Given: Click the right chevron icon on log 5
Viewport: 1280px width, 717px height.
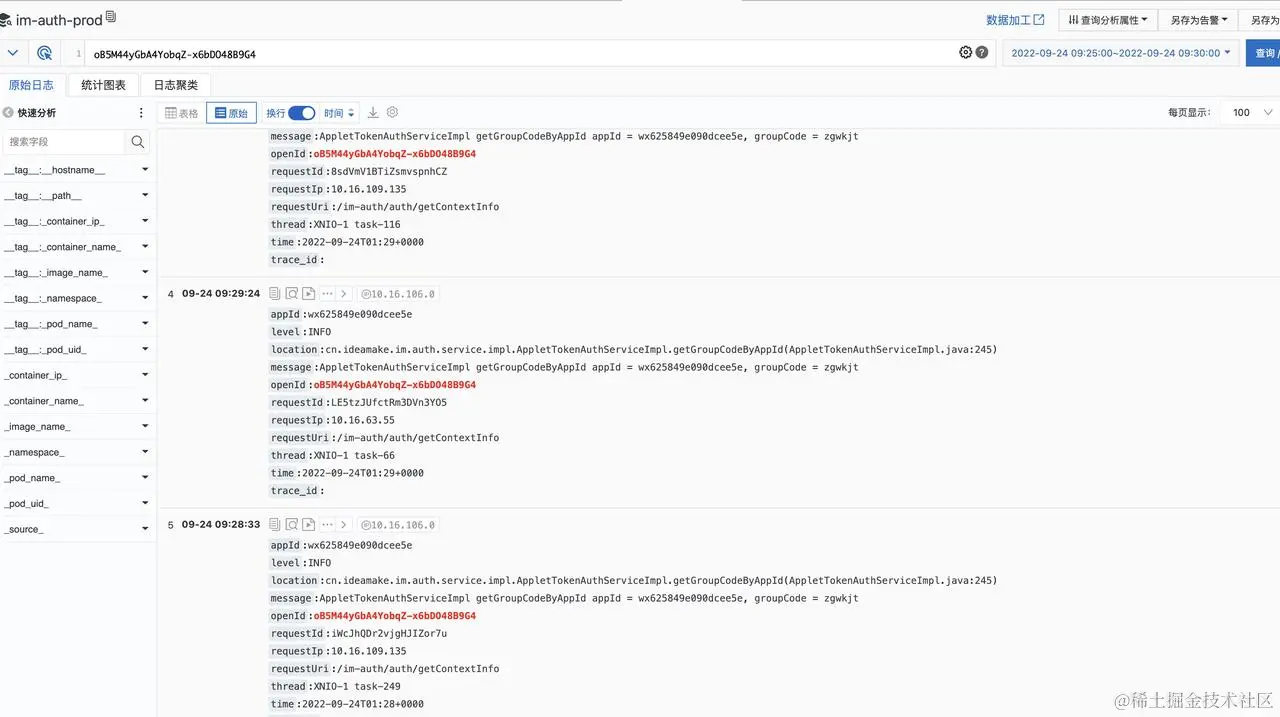Looking at the screenshot, I should point(344,525).
